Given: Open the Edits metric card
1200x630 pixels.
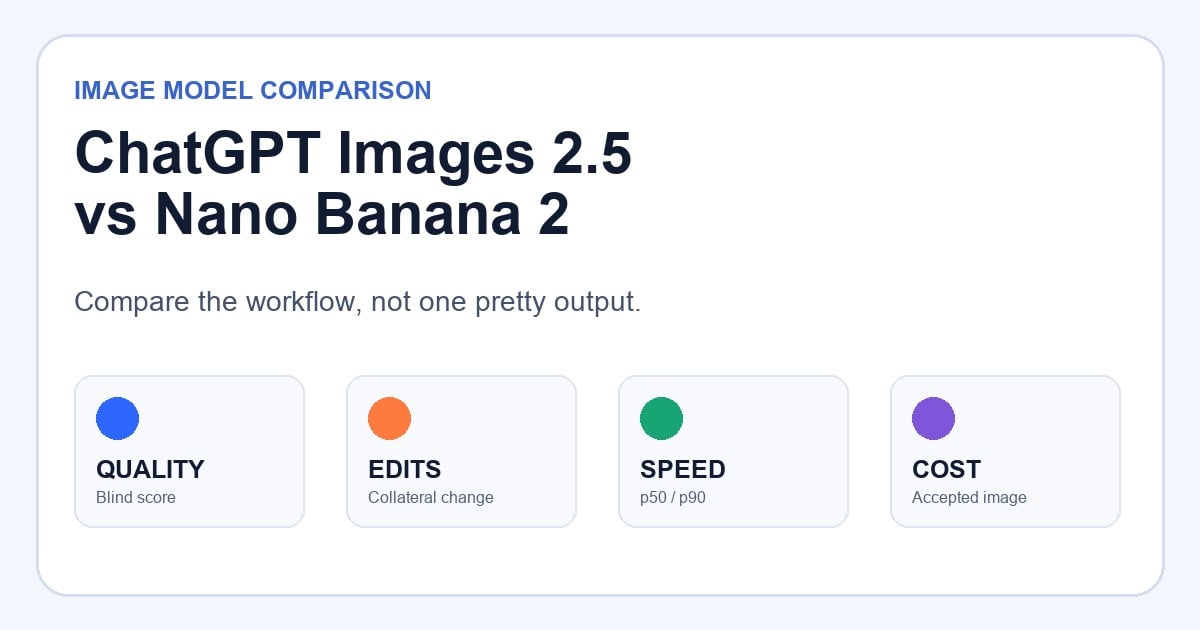Looking at the screenshot, I should coord(461,451).
